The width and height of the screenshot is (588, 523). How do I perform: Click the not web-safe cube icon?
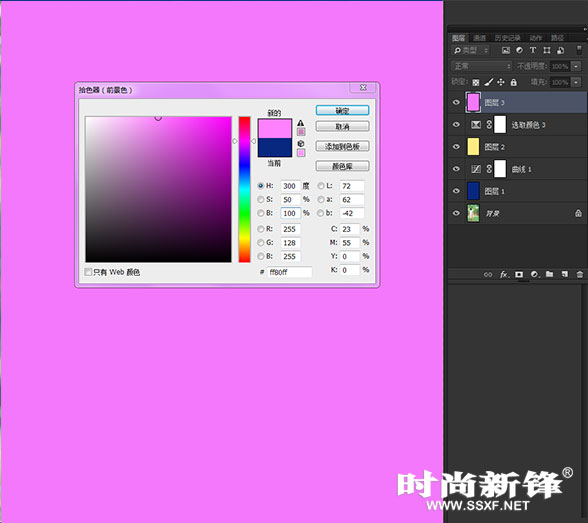tap(301, 144)
